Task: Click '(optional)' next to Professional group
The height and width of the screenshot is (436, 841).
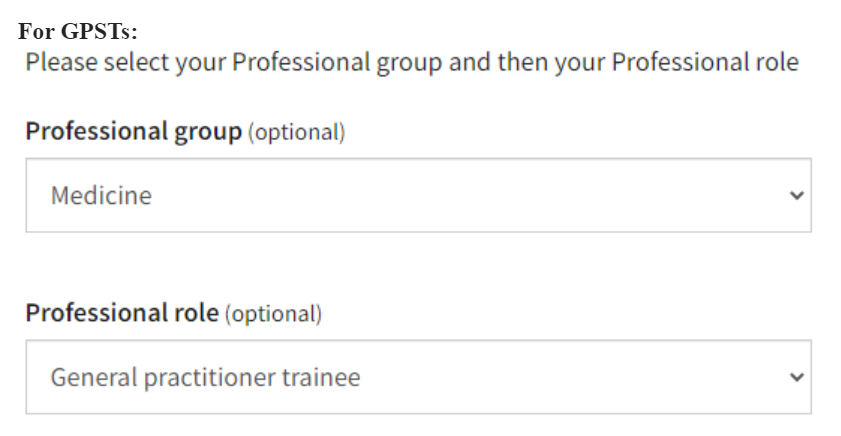Action: (296, 132)
